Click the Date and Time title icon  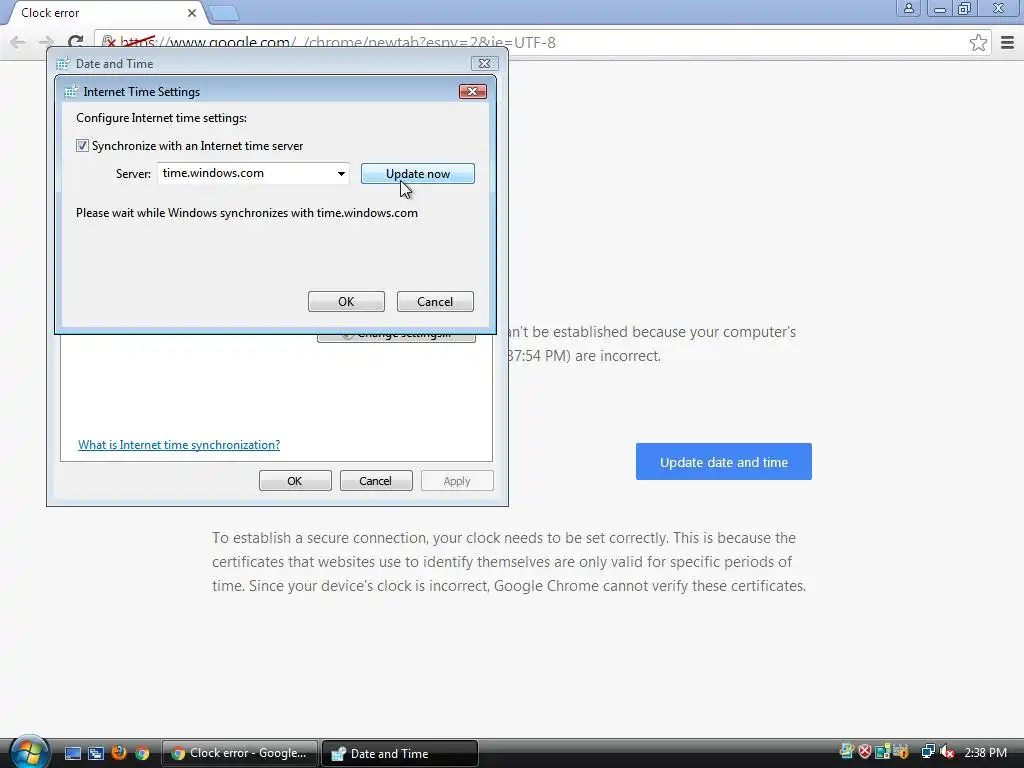pyautogui.click(x=63, y=63)
